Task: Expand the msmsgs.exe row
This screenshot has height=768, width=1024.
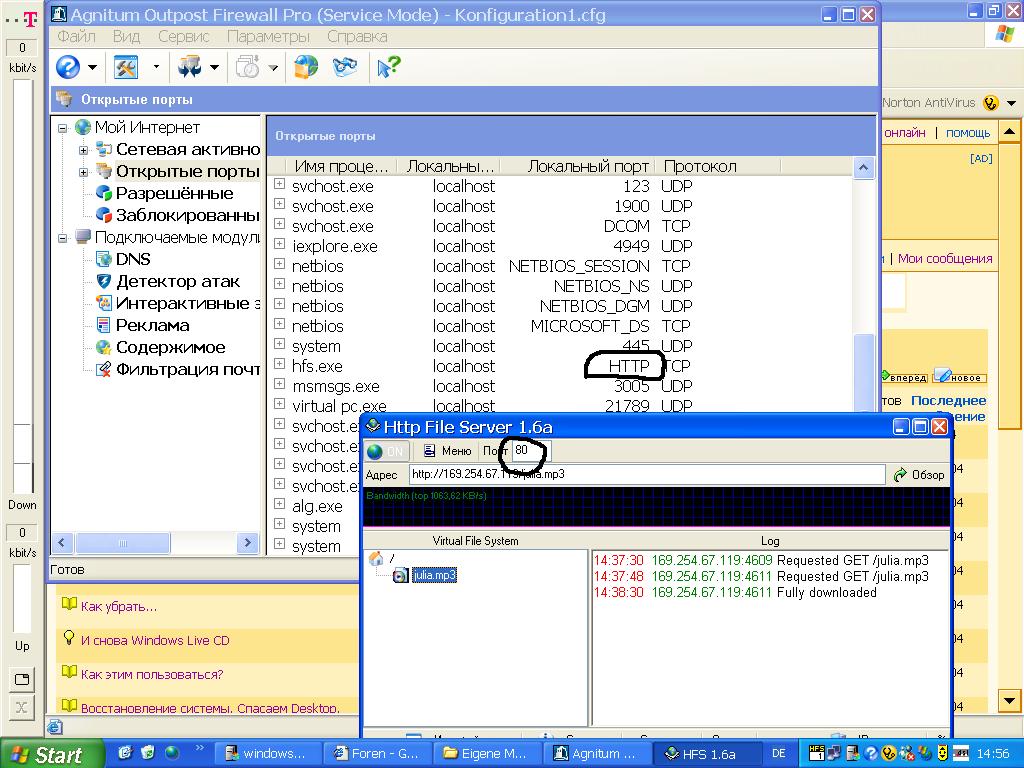Action: [280, 385]
